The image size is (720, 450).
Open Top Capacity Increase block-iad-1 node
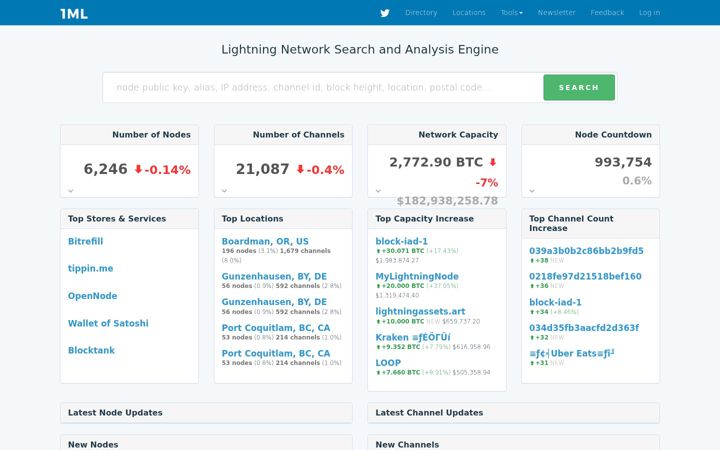pos(401,241)
